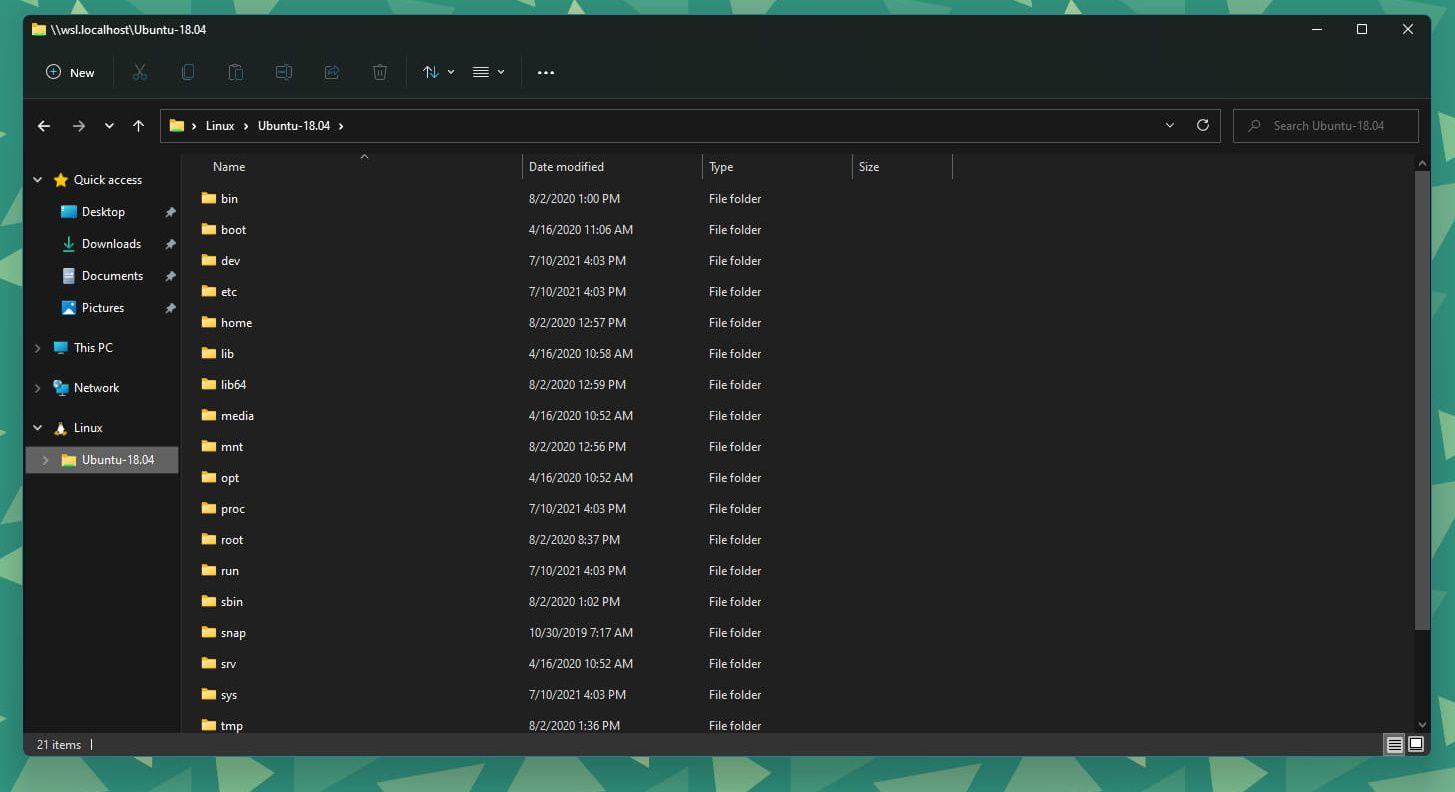The height and width of the screenshot is (792, 1455).
Task: Click the scrollbar down arrow
Action: (1423, 725)
